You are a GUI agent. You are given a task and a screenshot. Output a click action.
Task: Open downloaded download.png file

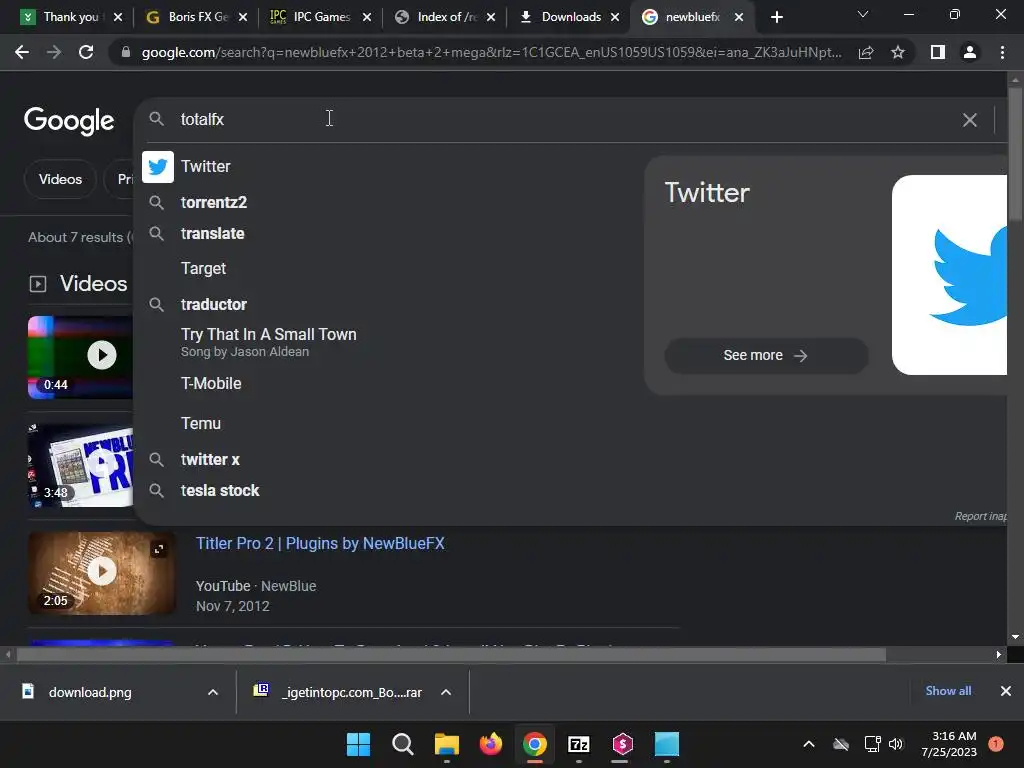(89, 692)
